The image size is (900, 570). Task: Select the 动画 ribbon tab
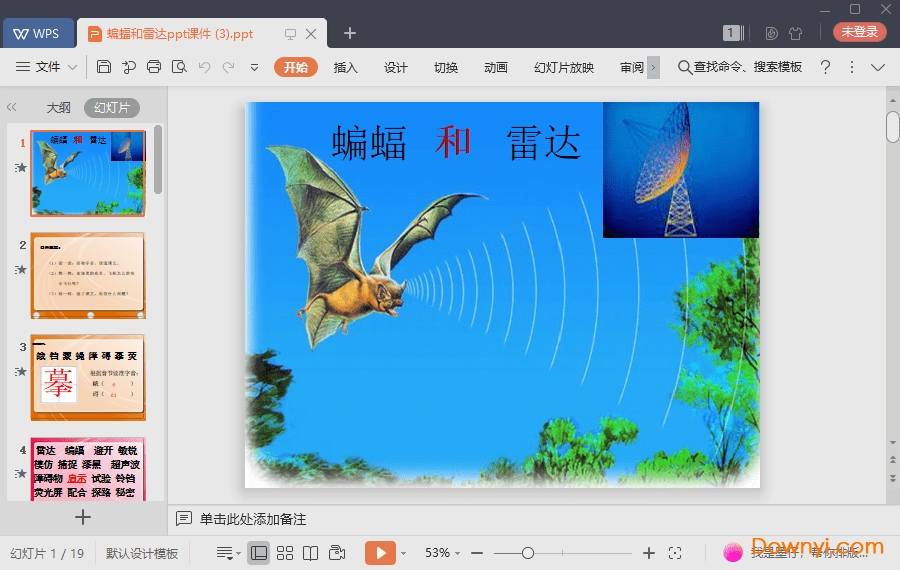496,67
